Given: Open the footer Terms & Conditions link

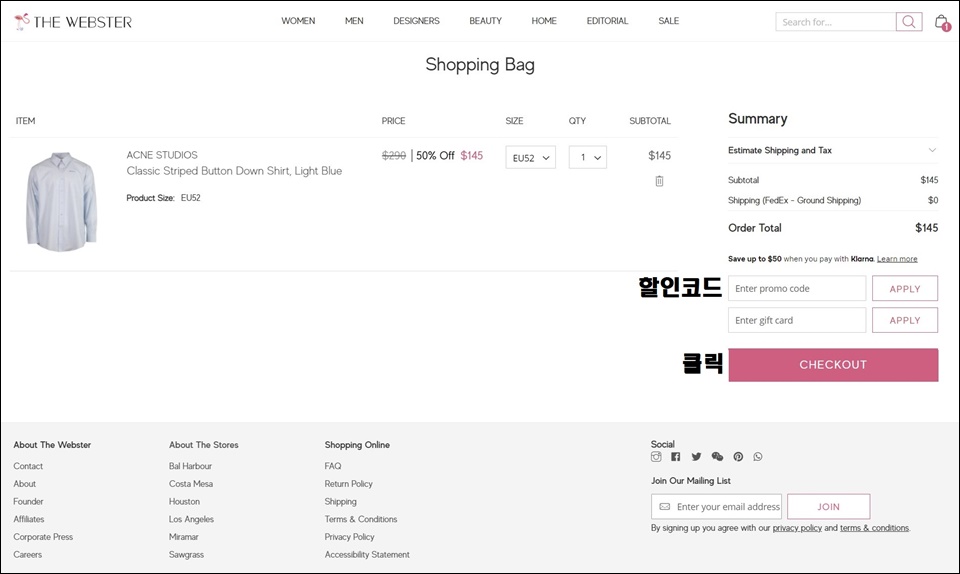Looking at the screenshot, I should (x=361, y=519).
